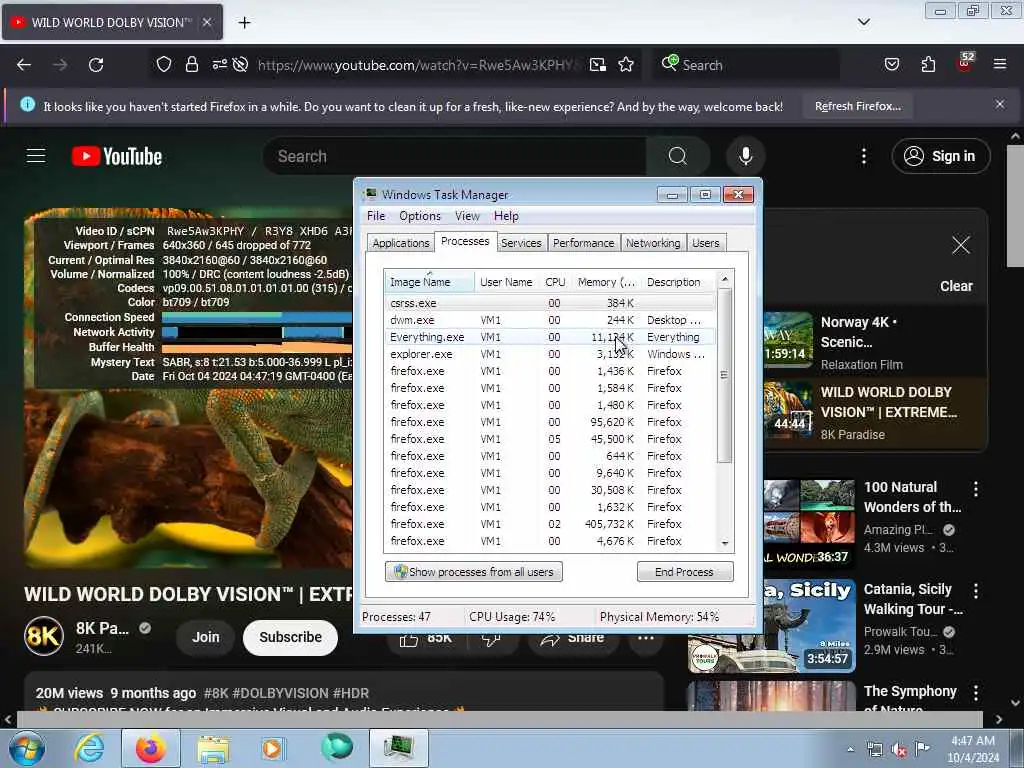The height and width of the screenshot is (768, 1024).
Task: Click the site padlock icon
Action: pos(191,64)
